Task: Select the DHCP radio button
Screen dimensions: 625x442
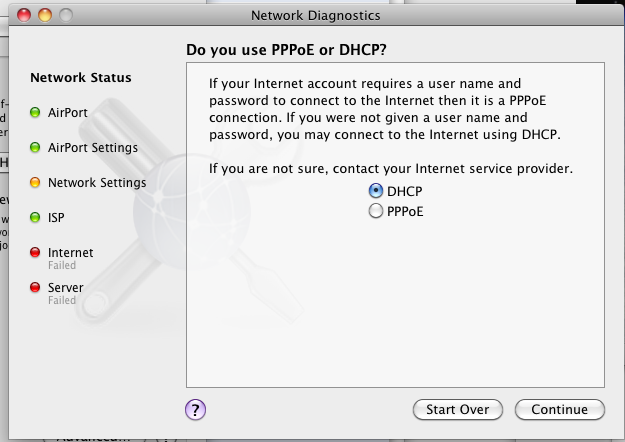Action: pyautogui.click(x=376, y=190)
